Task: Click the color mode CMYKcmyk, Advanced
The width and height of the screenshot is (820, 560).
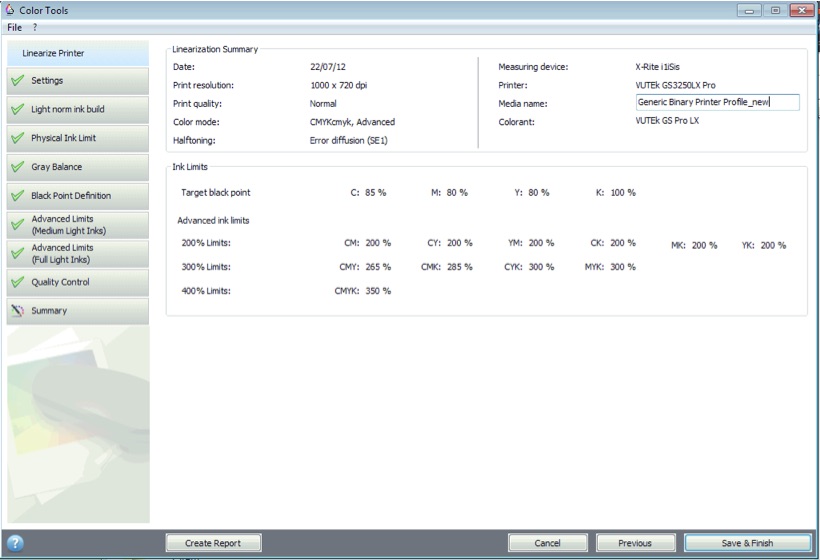Action: point(352,122)
